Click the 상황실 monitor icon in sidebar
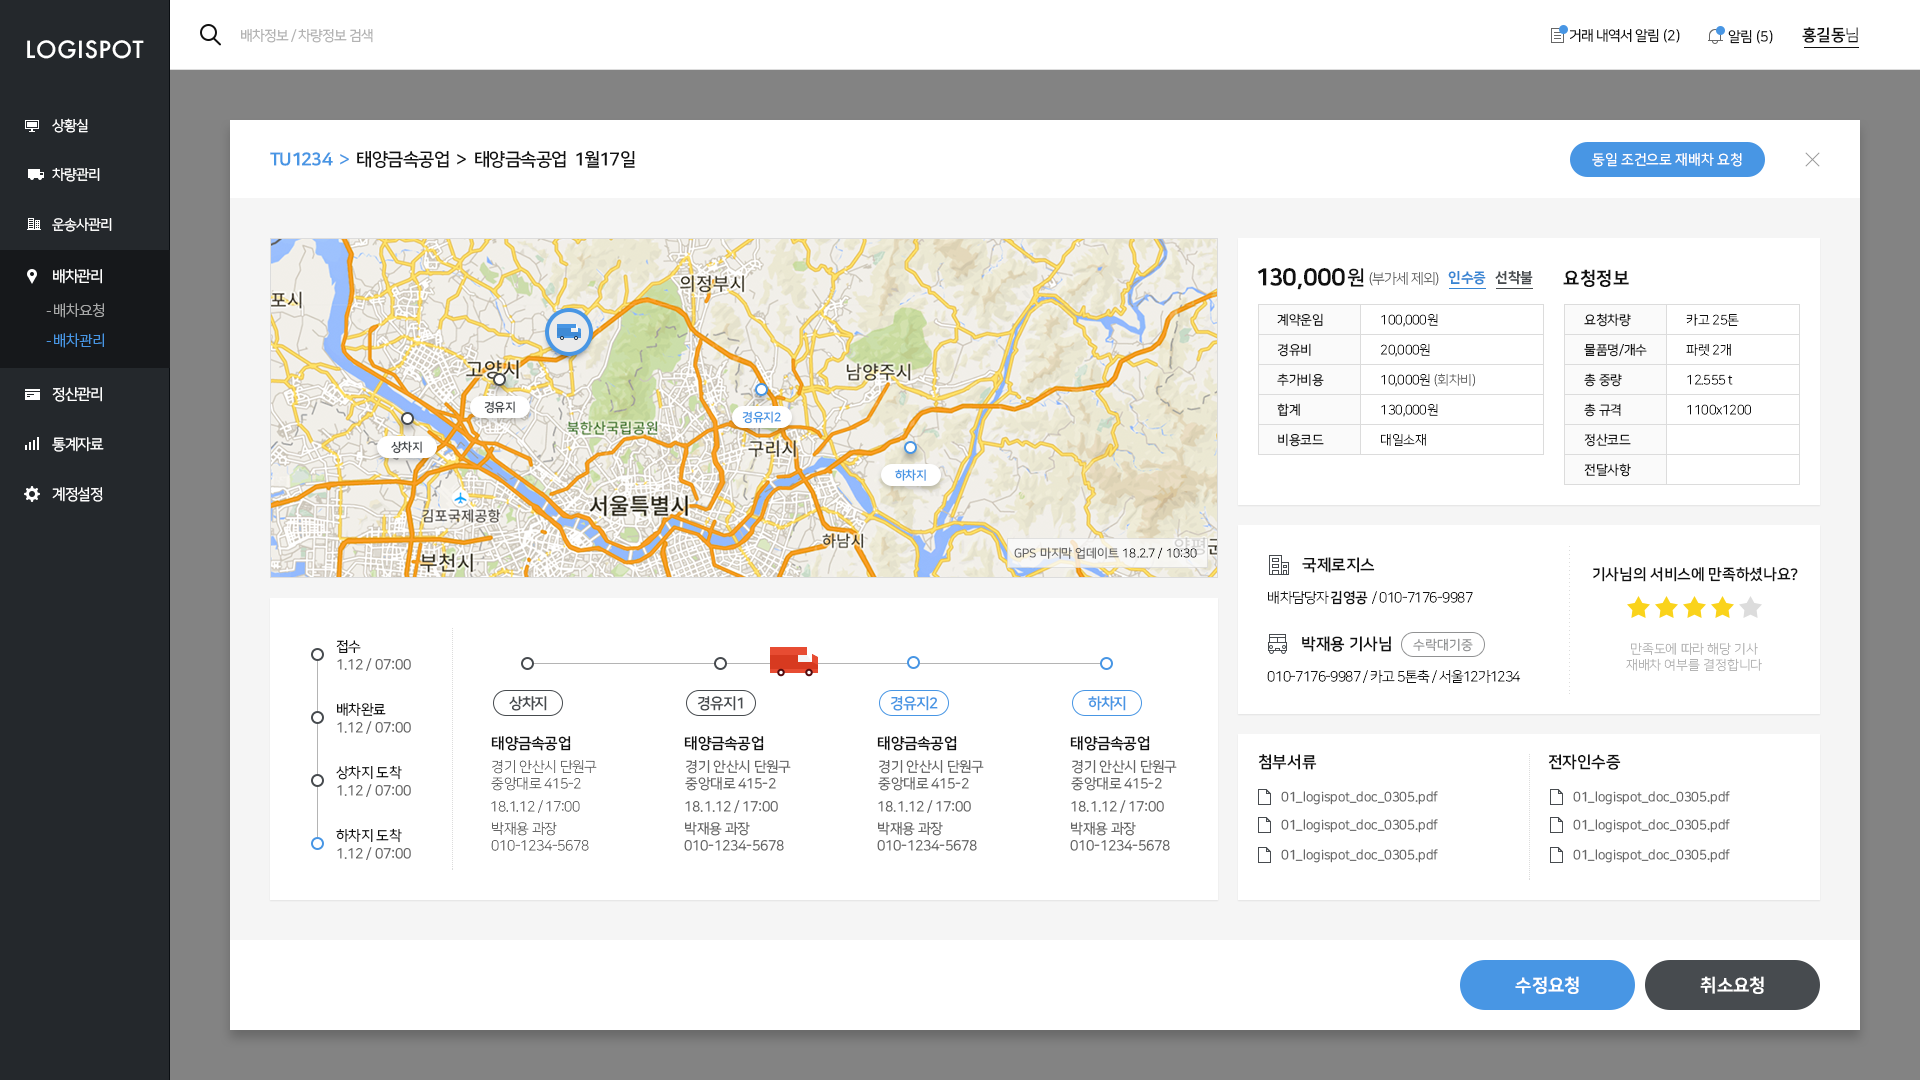The height and width of the screenshot is (1080, 1920). (32, 126)
